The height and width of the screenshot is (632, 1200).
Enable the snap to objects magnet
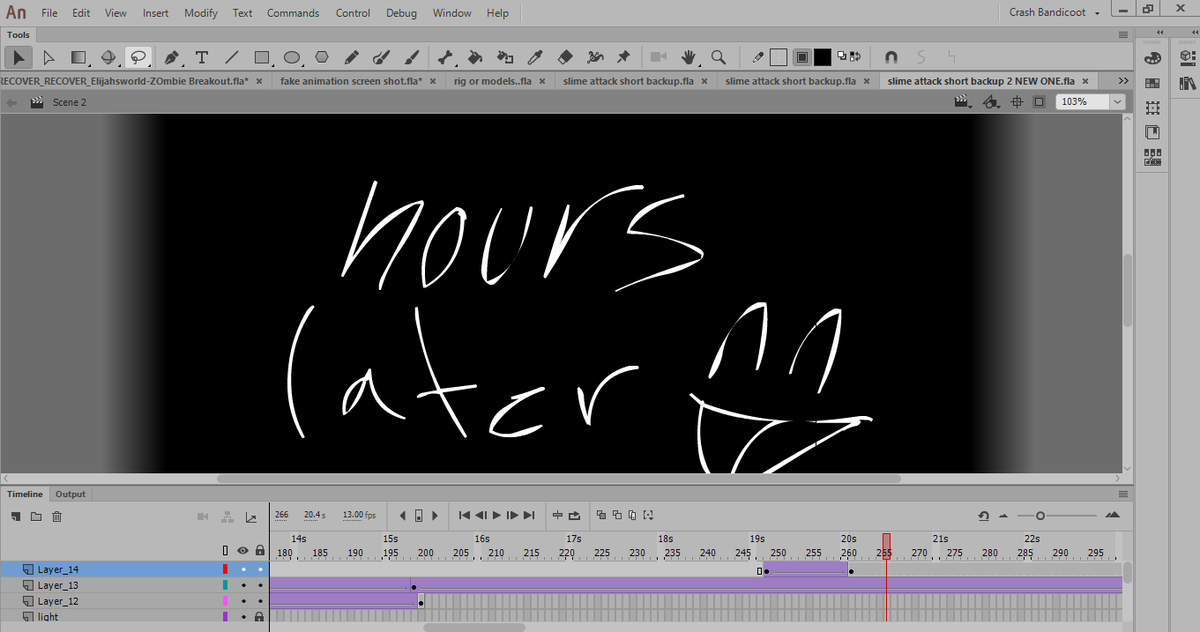pyautogui.click(x=890, y=57)
